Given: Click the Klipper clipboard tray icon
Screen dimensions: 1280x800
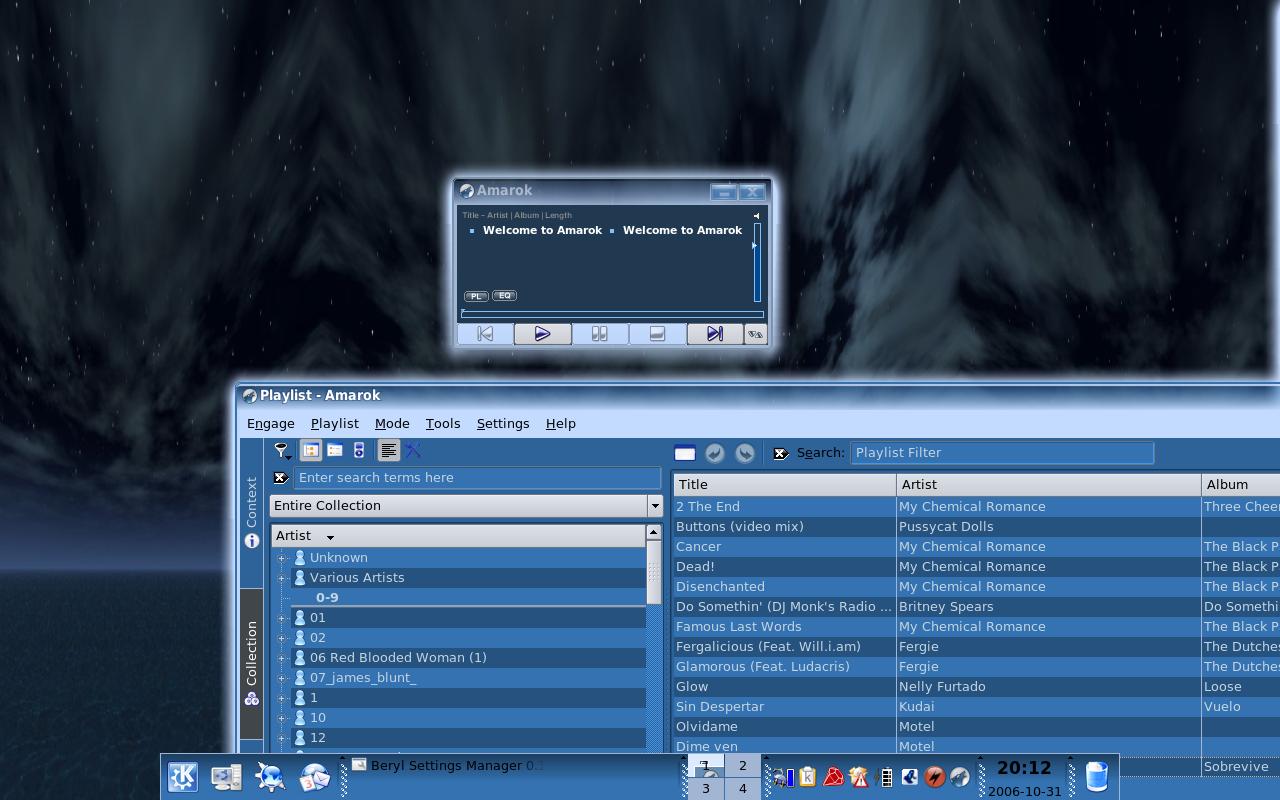Looking at the screenshot, I should [x=808, y=777].
